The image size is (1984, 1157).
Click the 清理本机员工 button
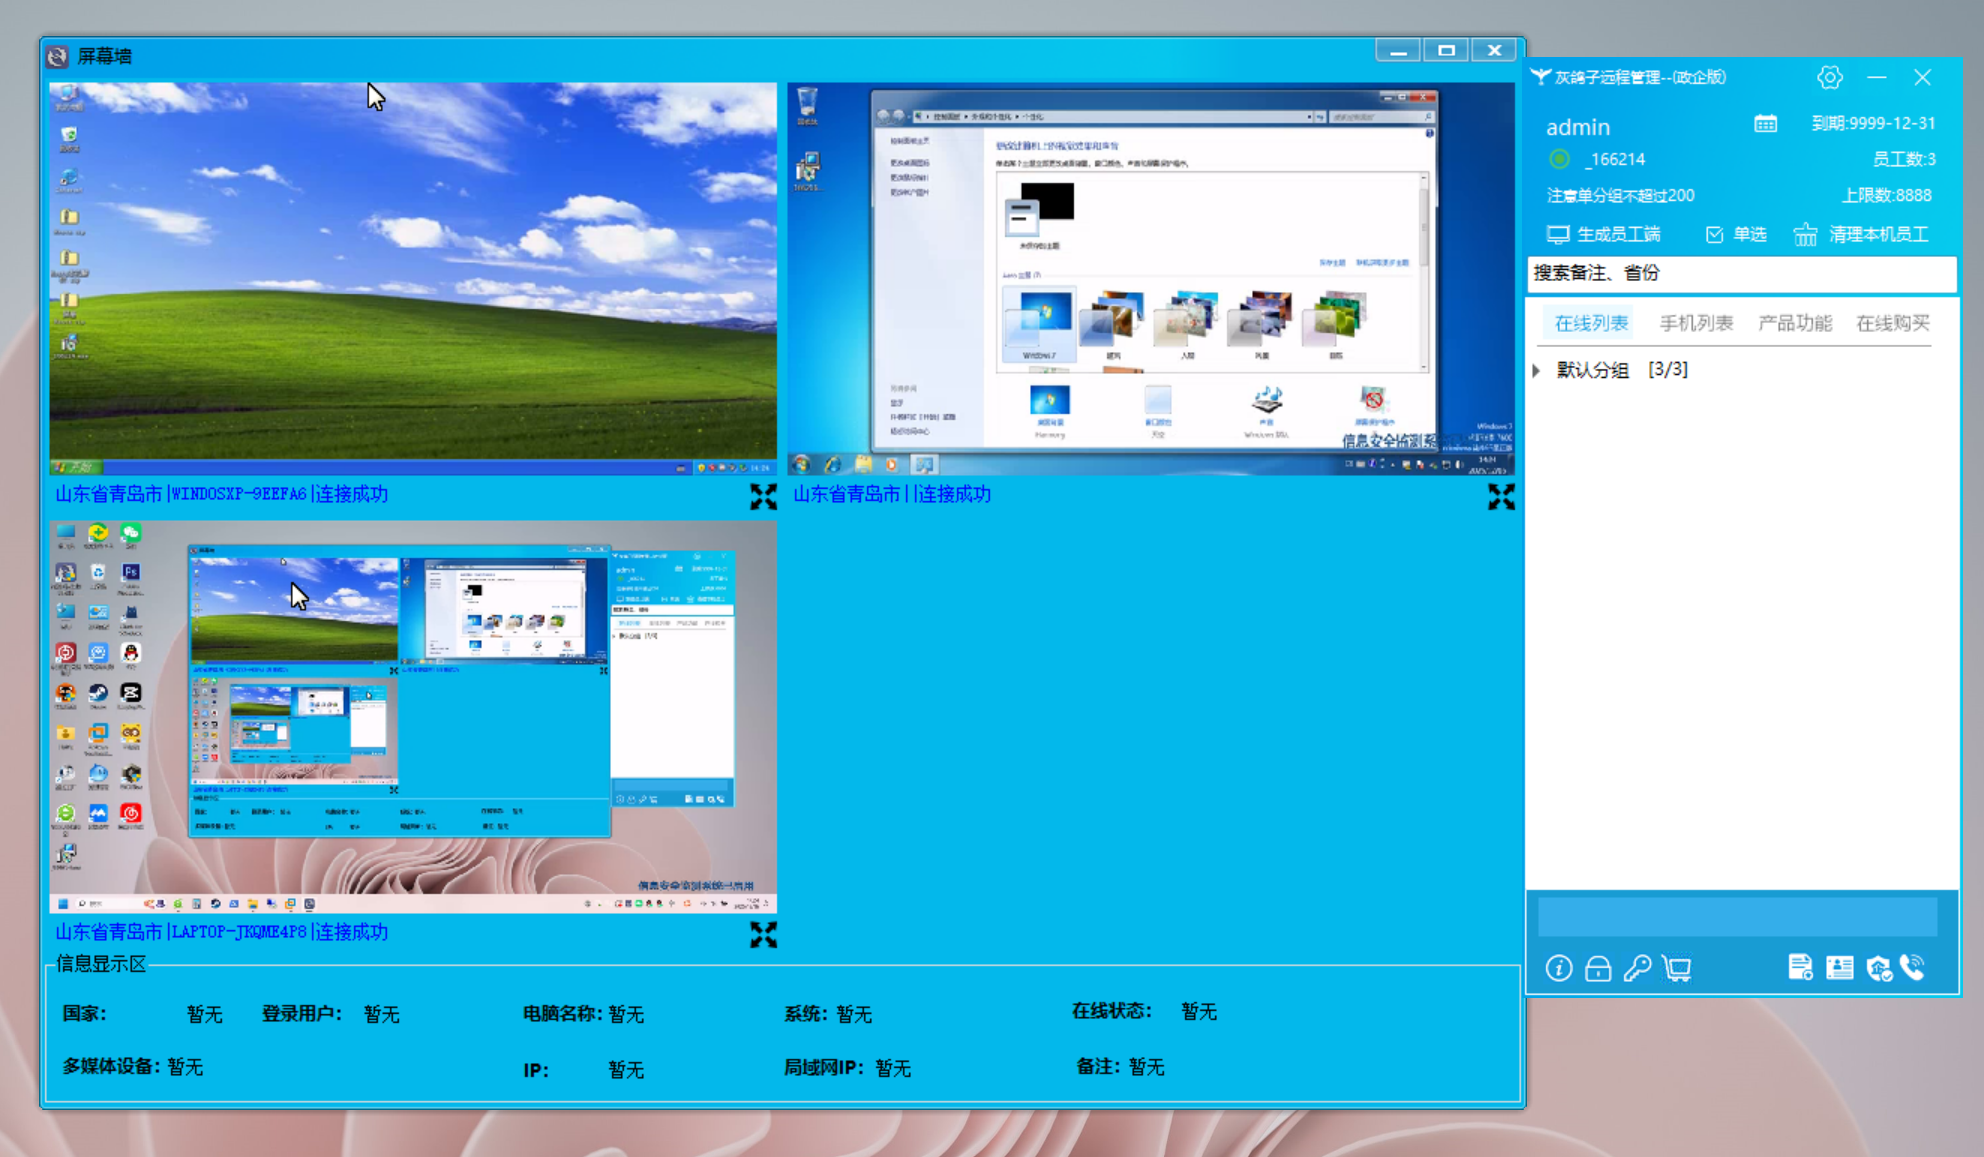pos(1862,234)
